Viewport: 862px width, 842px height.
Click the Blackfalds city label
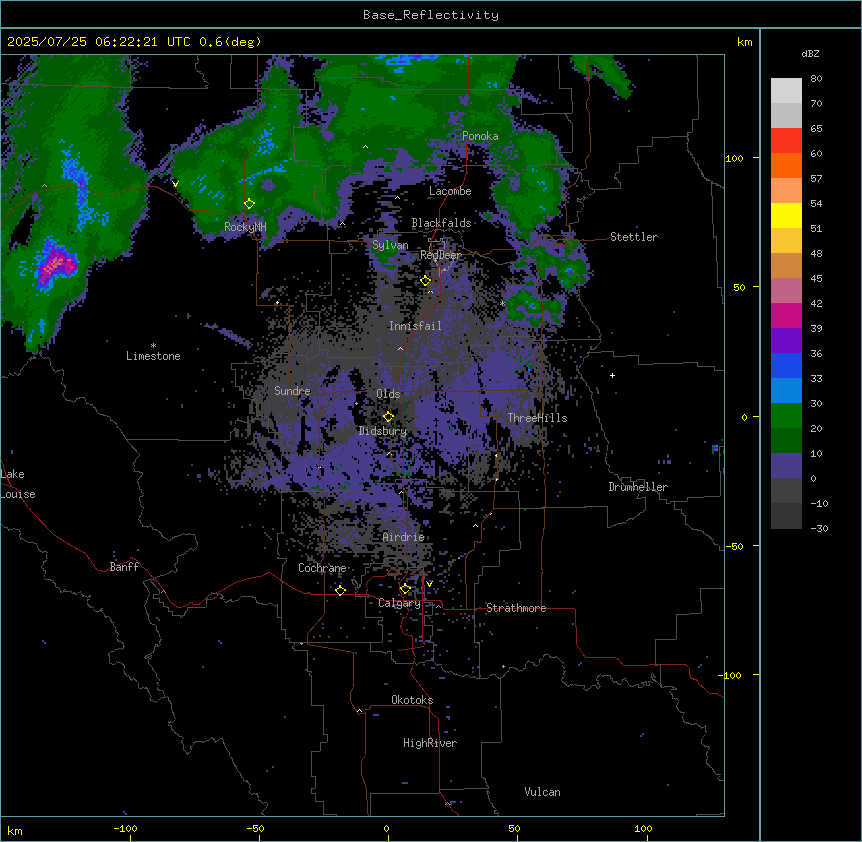click(441, 223)
